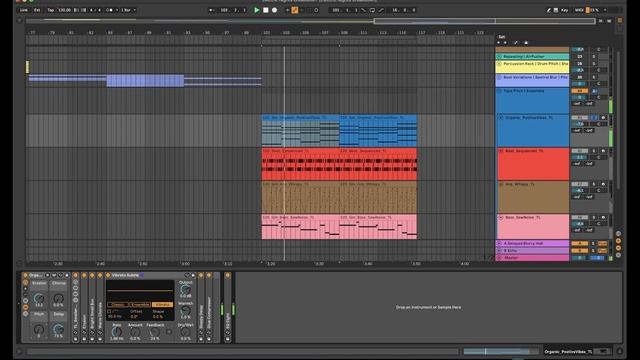Click the arrangement overview bar
This screenshot has width=640, height=360.
tap(310, 21)
